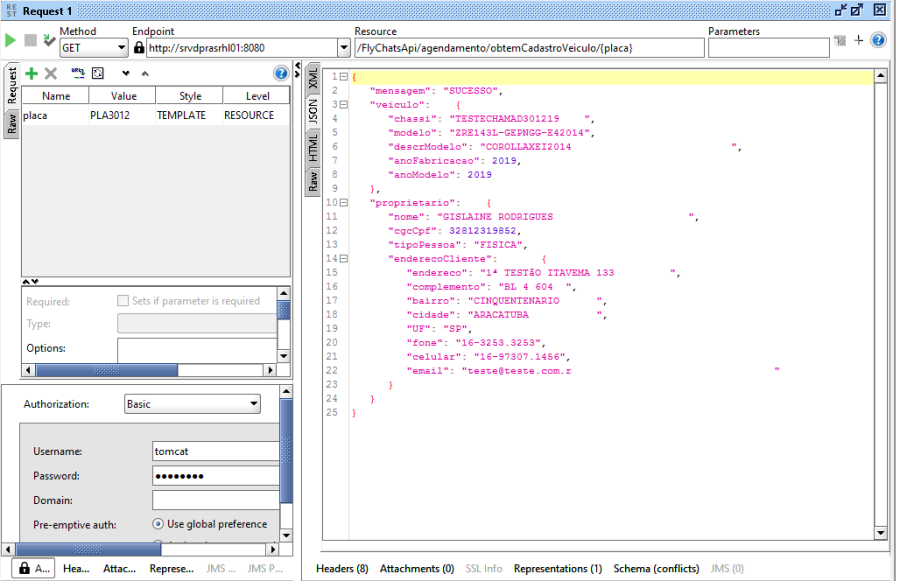Image resolution: width=900 pixels, height=581 pixels.
Task: Click the icon left of the top plus
Action: pyautogui.click(x=840, y=41)
